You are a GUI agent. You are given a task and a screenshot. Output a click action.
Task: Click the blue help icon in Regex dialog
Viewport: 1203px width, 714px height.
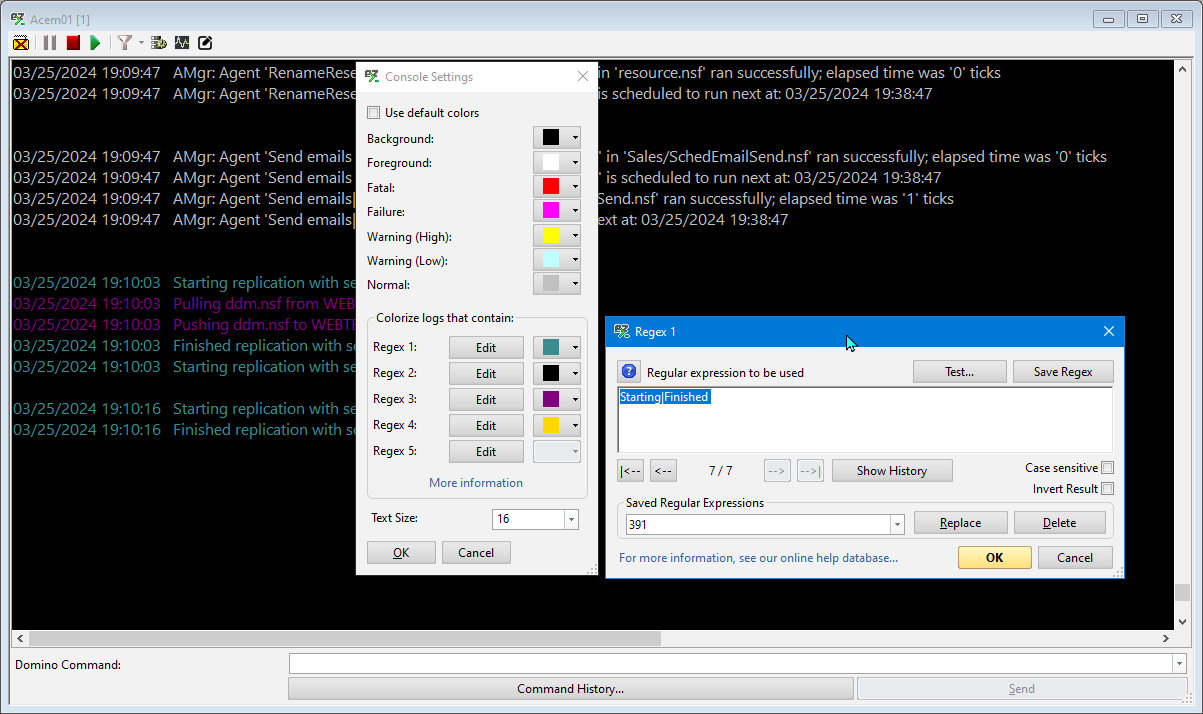coord(628,372)
